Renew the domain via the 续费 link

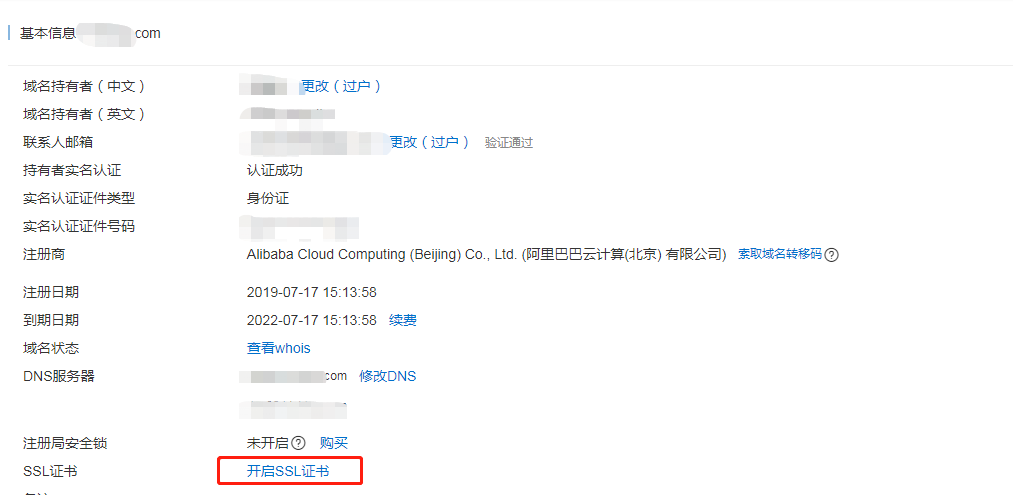tap(402, 320)
